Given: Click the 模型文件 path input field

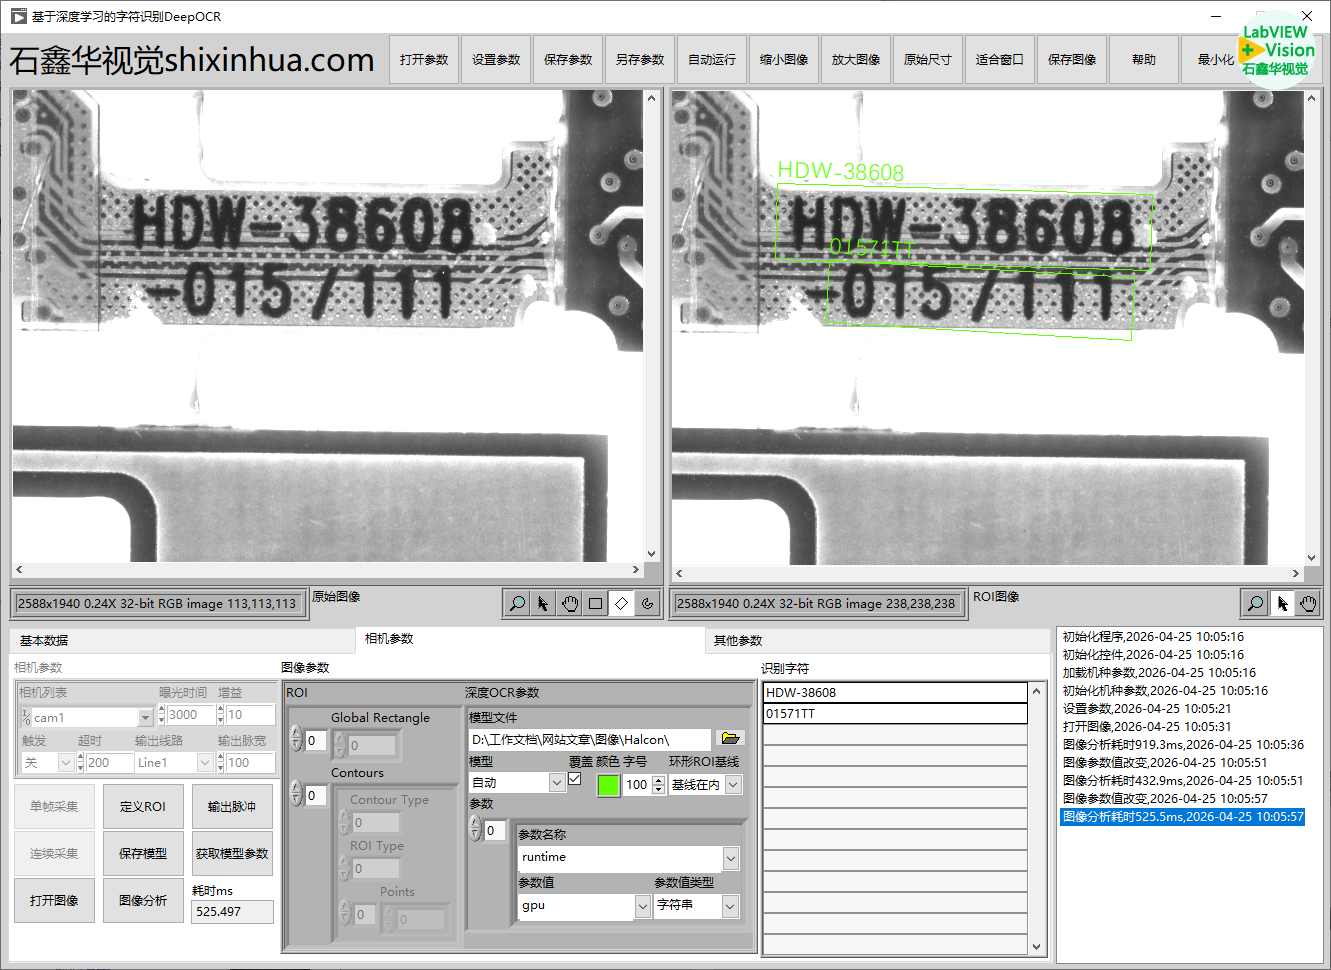Looking at the screenshot, I should point(589,740).
